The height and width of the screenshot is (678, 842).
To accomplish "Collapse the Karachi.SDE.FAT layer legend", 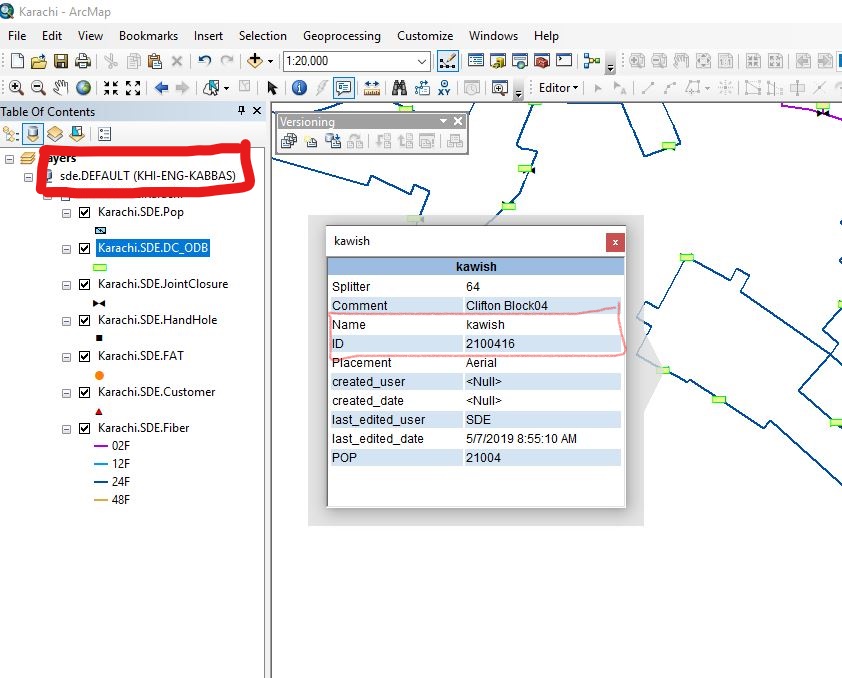I will coord(66,357).
